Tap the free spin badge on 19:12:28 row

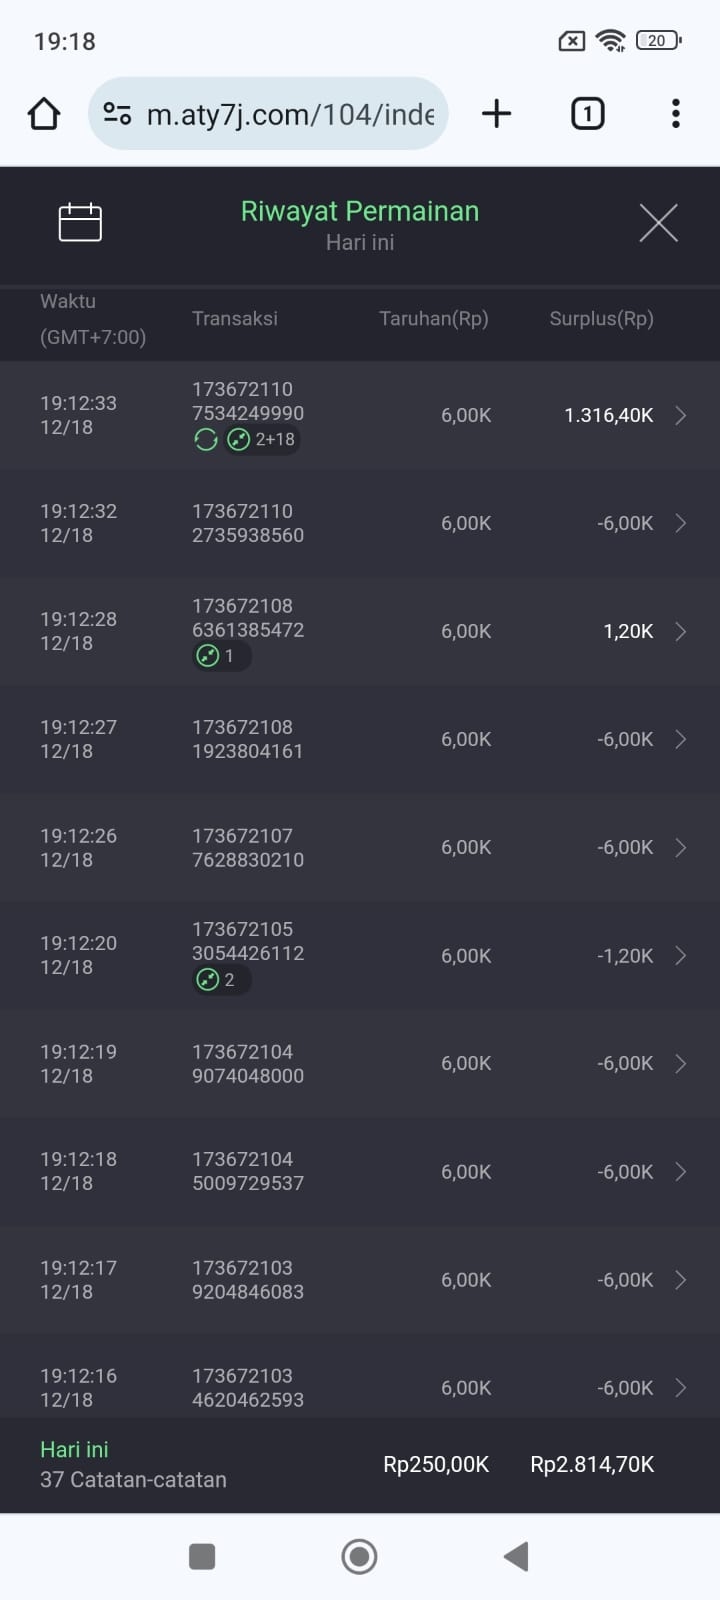tap(220, 656)
